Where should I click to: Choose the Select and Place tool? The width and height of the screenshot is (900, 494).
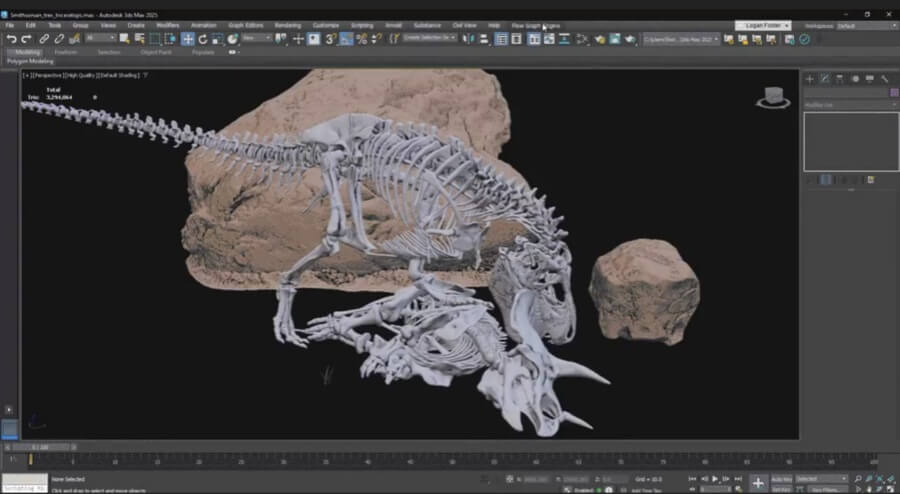point(232,39)
